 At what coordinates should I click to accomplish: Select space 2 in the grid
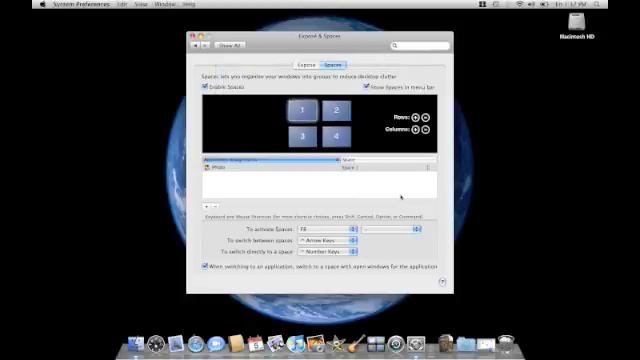[x=336, y=110]
